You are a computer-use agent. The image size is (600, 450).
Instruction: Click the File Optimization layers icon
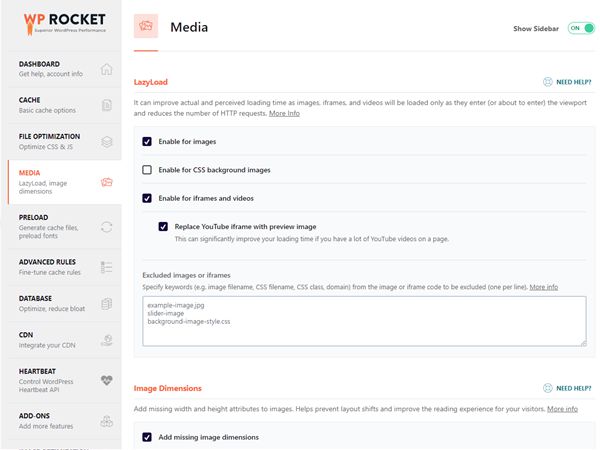[x=107, y=142]
